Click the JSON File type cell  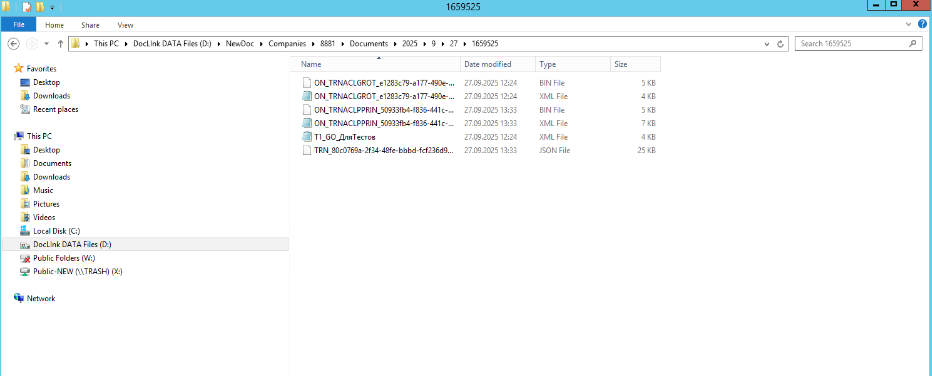pos(555,150)
